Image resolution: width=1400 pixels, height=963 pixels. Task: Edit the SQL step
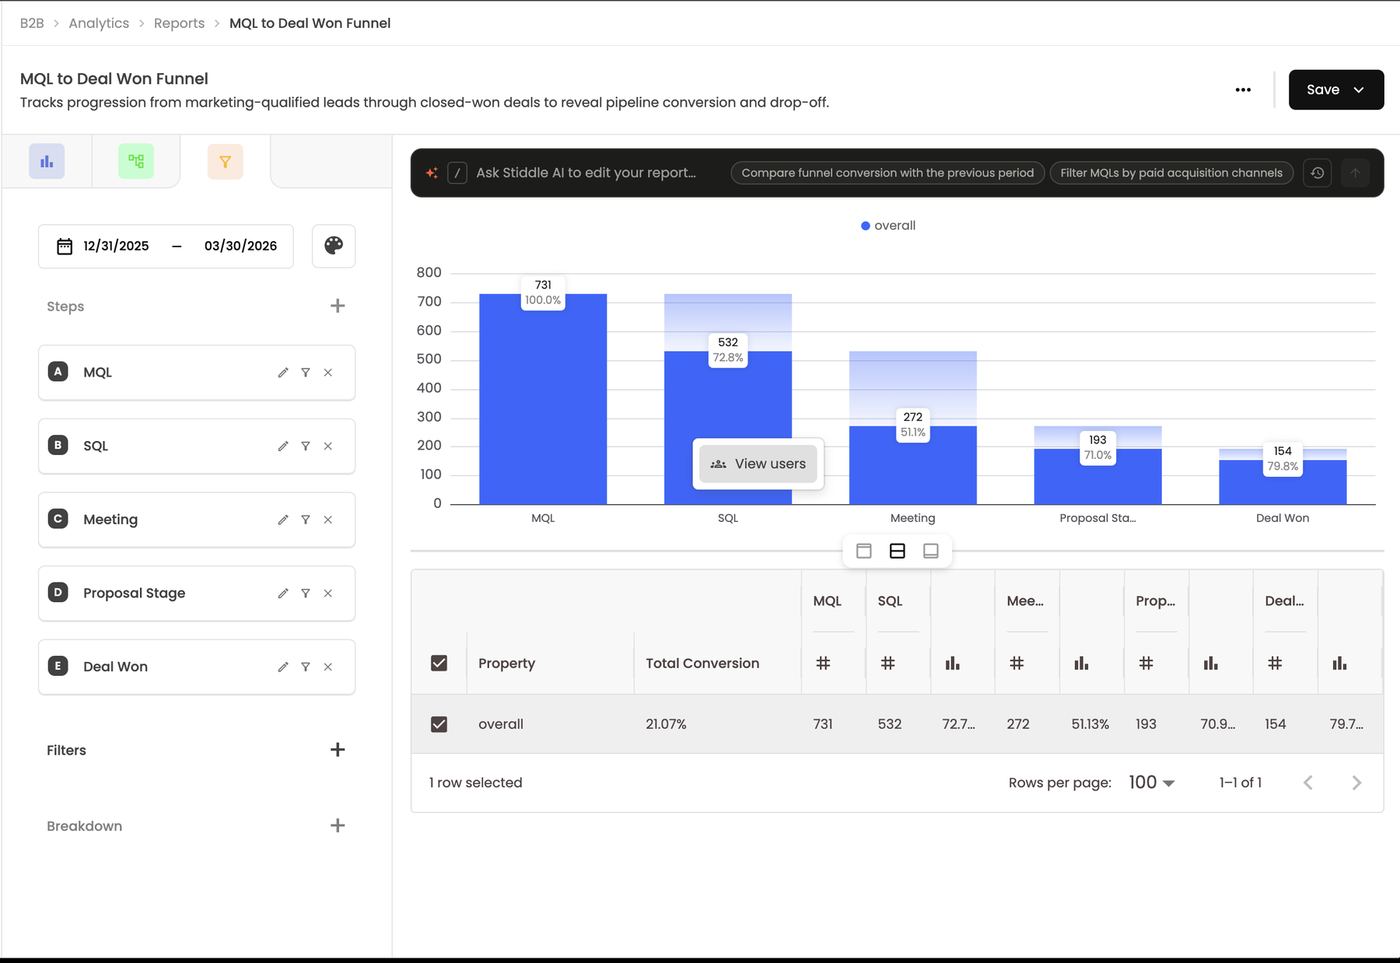[x=283, y=446]
